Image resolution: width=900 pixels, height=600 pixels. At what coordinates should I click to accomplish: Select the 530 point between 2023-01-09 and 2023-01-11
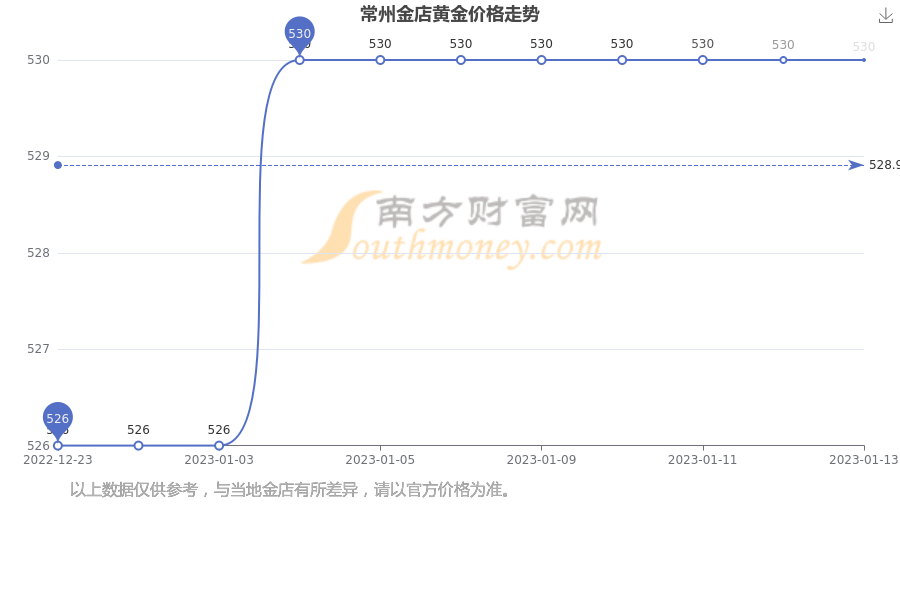622,60
